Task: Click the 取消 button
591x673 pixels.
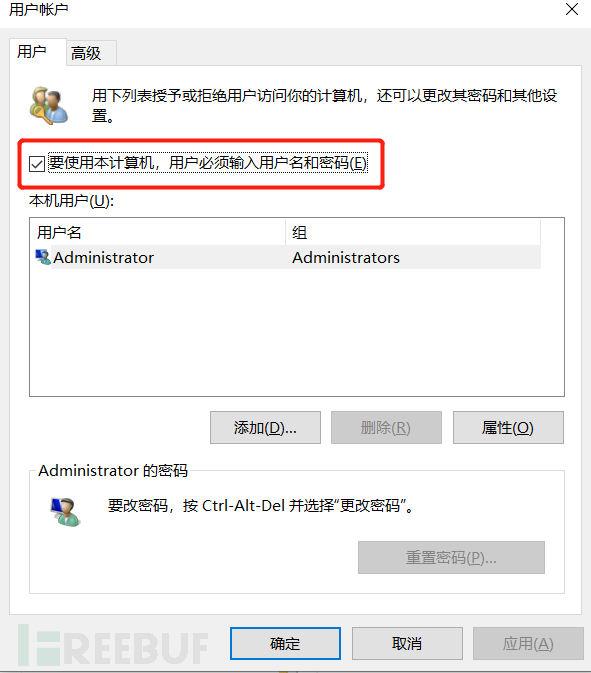Action: 407,643
